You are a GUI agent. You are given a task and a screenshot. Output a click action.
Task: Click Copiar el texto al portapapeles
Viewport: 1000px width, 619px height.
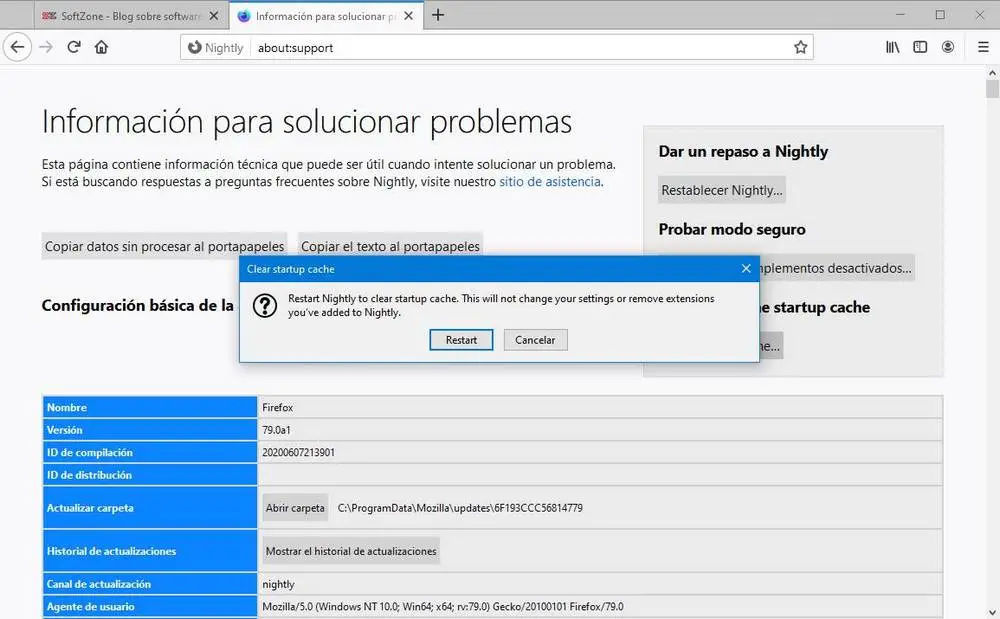click(x=390, y=246)
